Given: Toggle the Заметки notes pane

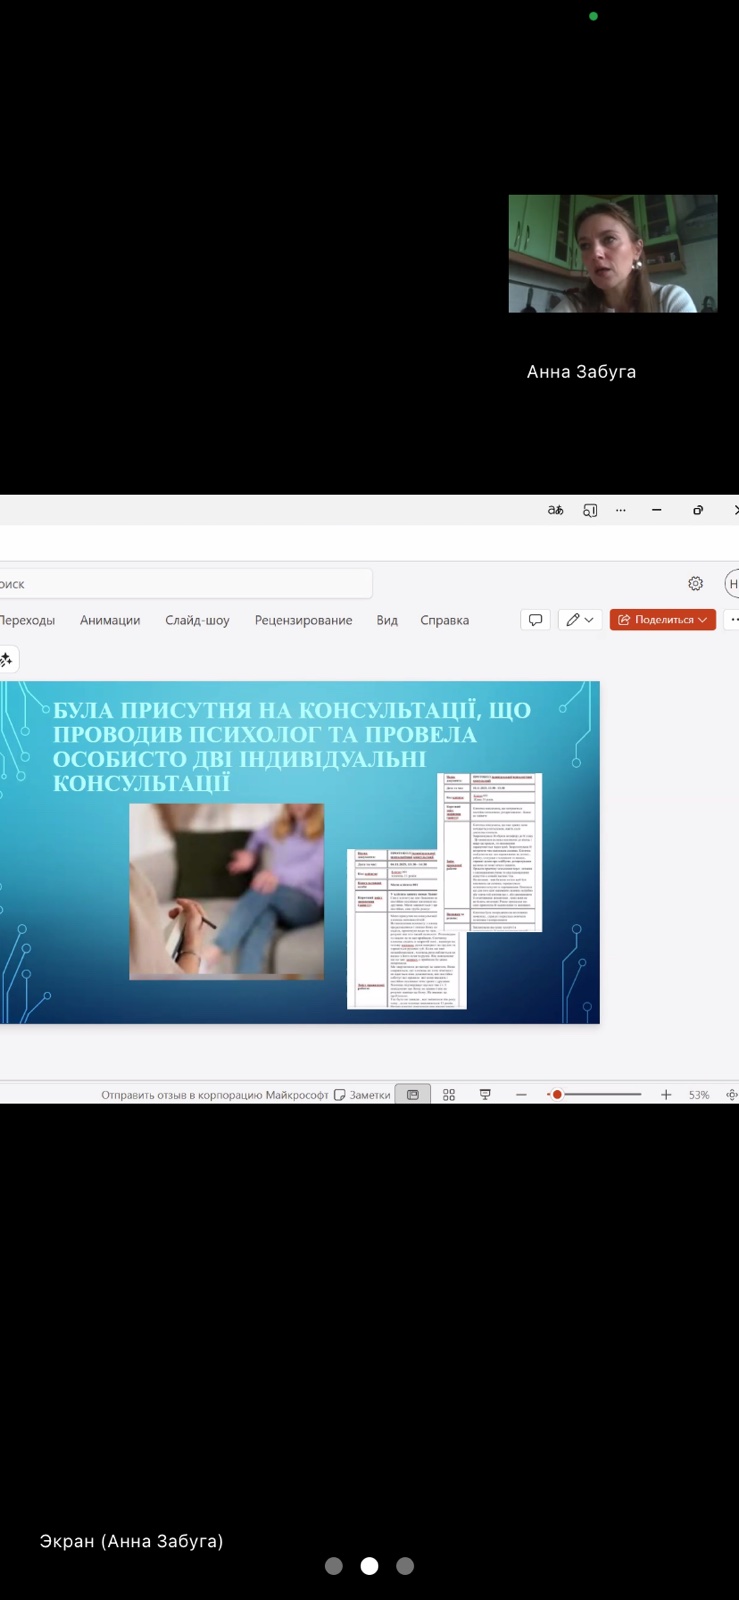Looking at the screenshot, I should pos(362,1095).
